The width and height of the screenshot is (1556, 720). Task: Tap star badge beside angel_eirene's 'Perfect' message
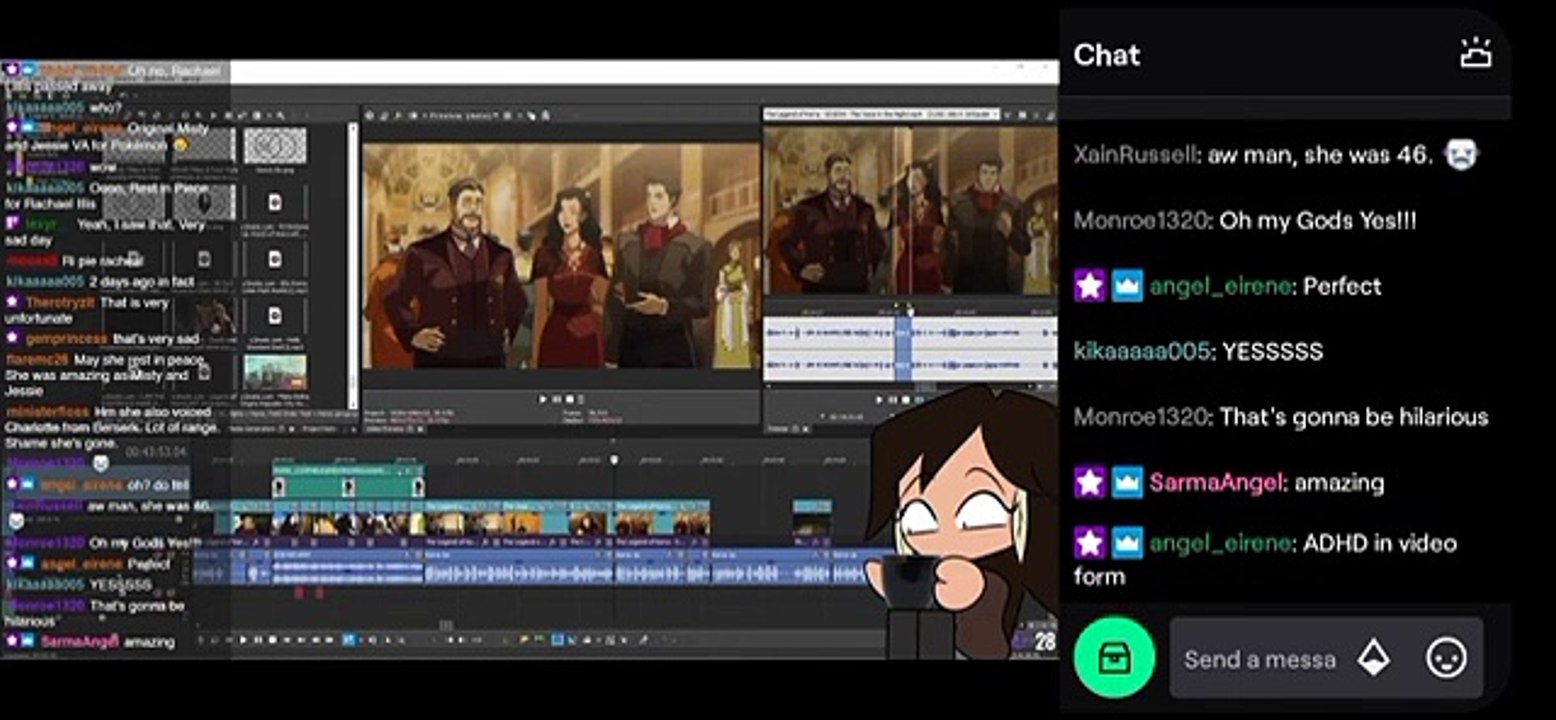pos(1089,286)
